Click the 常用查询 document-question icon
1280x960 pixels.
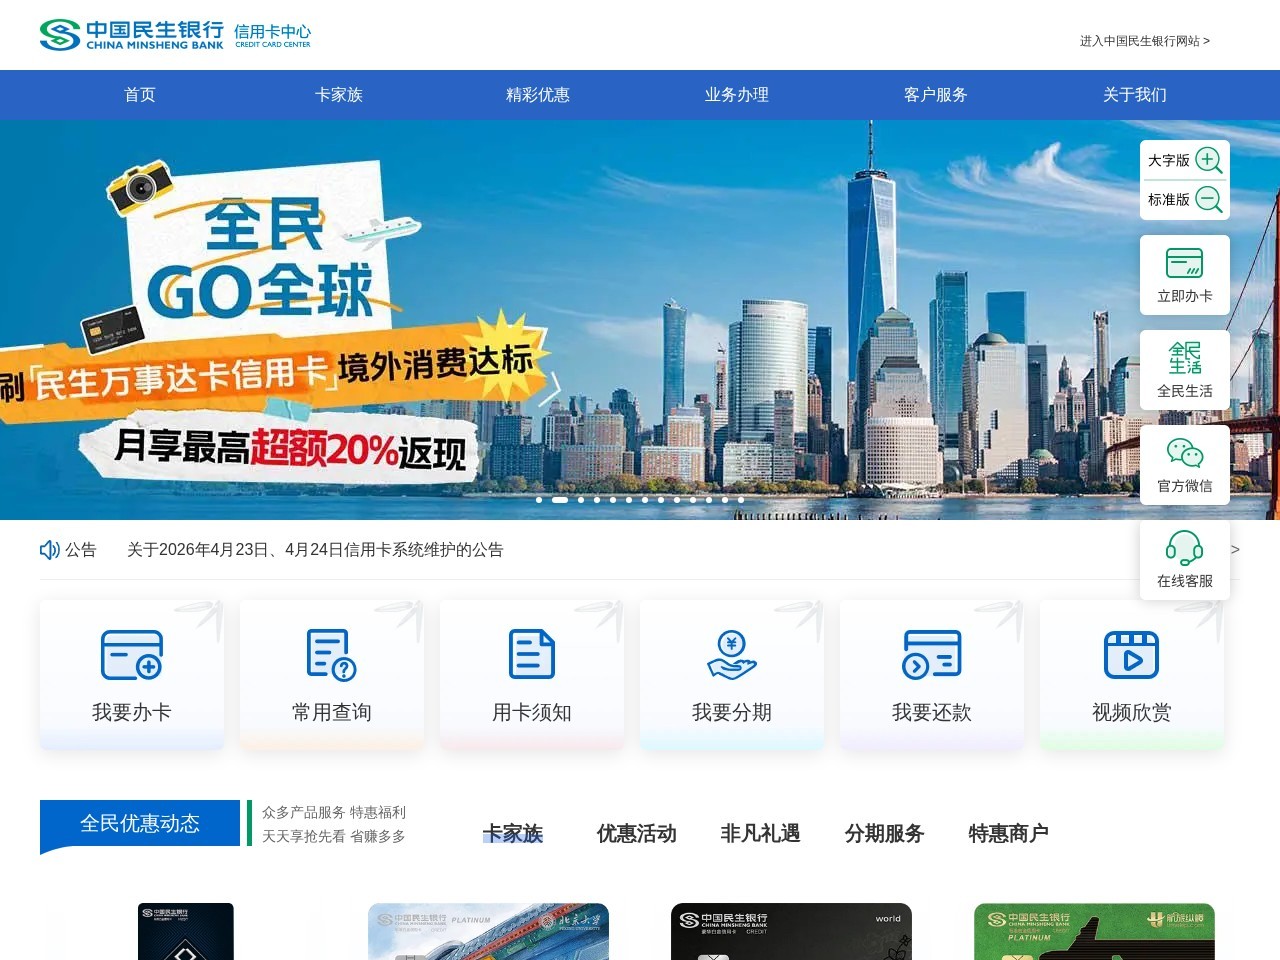[332, 655]
